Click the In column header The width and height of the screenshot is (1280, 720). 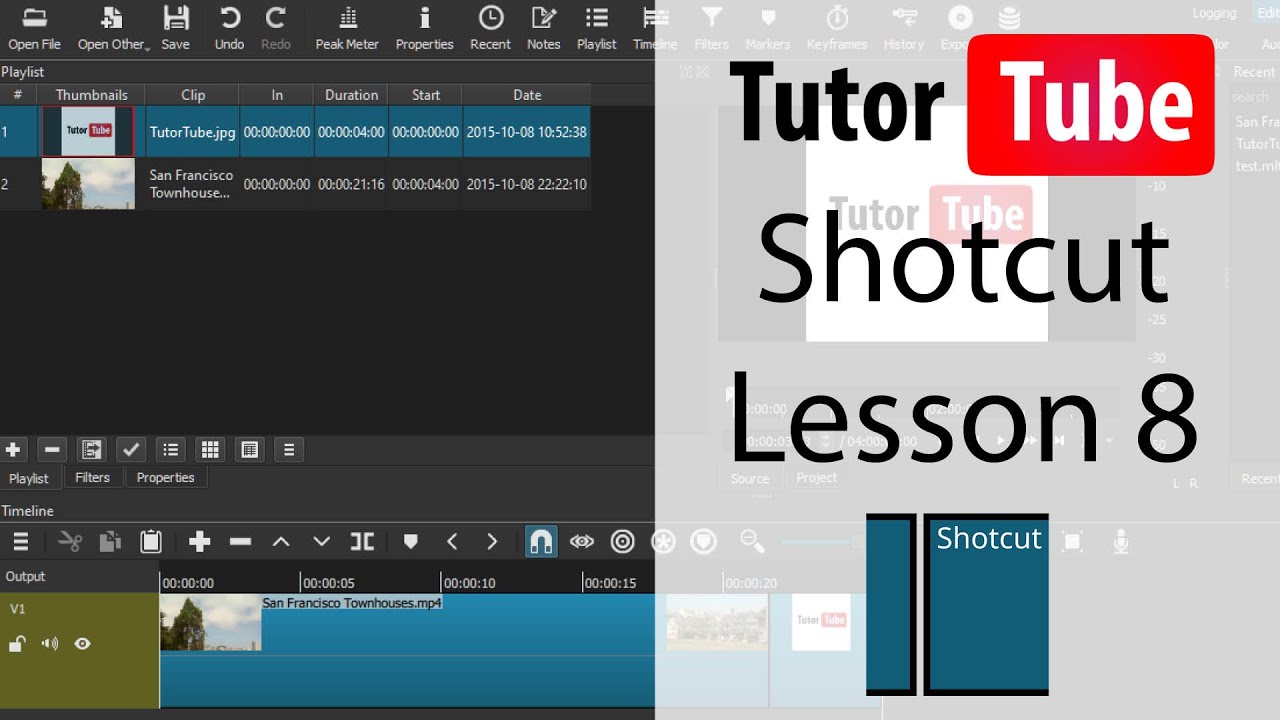[x=277, y=95]
